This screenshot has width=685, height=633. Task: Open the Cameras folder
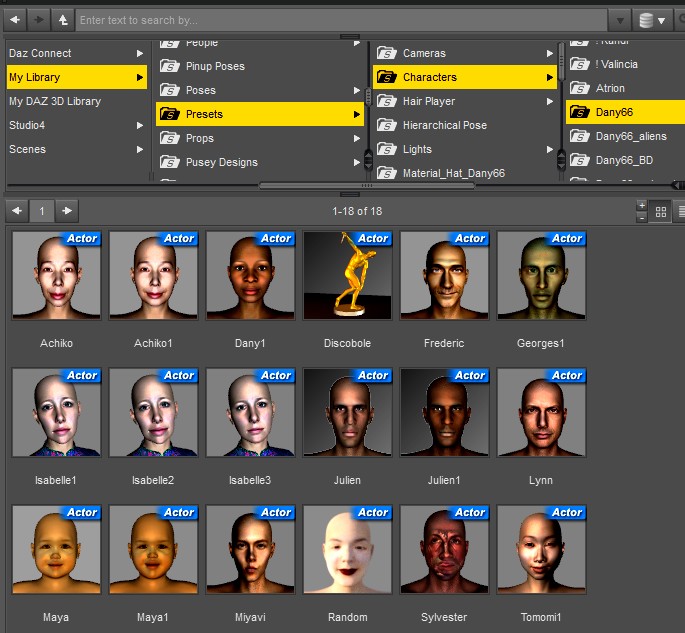[465, 53]
